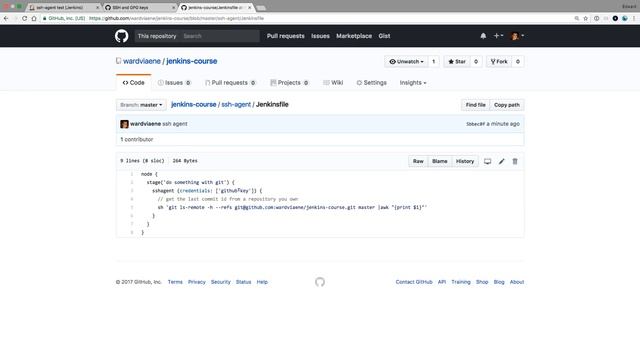The width and height of the screenshot is (640, 360).
Task: Open wardviaene owner link
Action: (142, 61)
